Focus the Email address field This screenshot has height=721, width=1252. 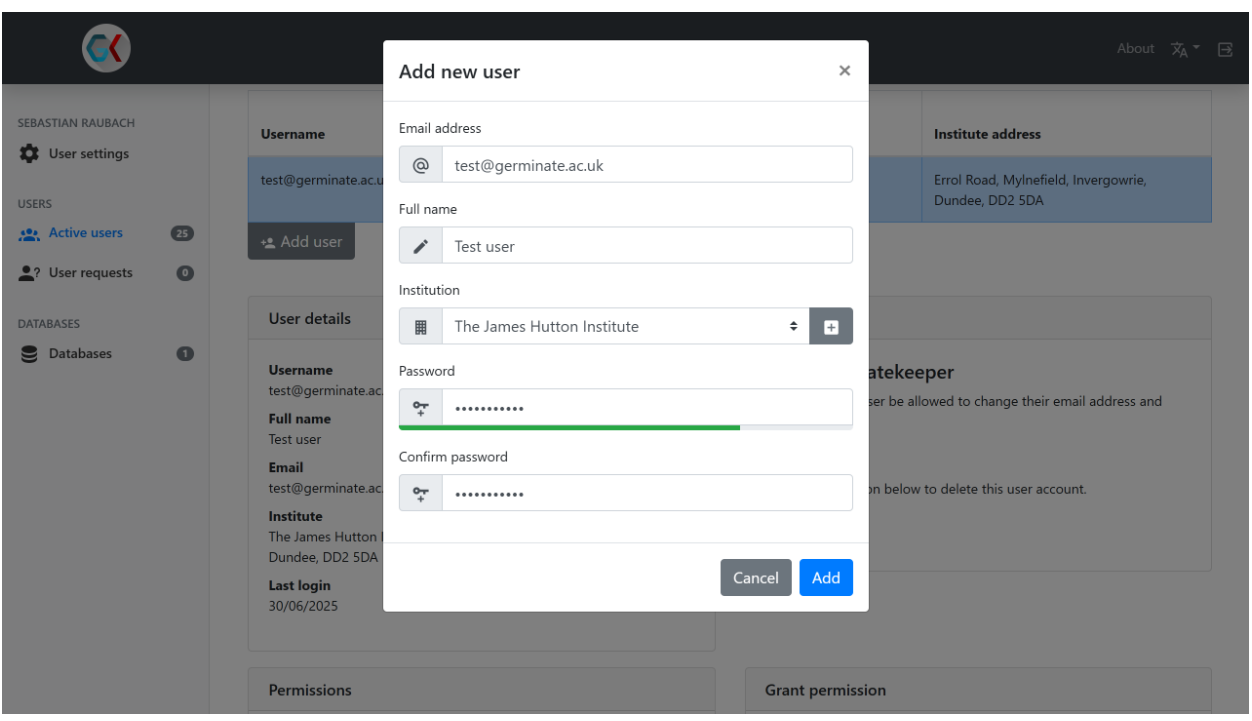tap(647, 165)
